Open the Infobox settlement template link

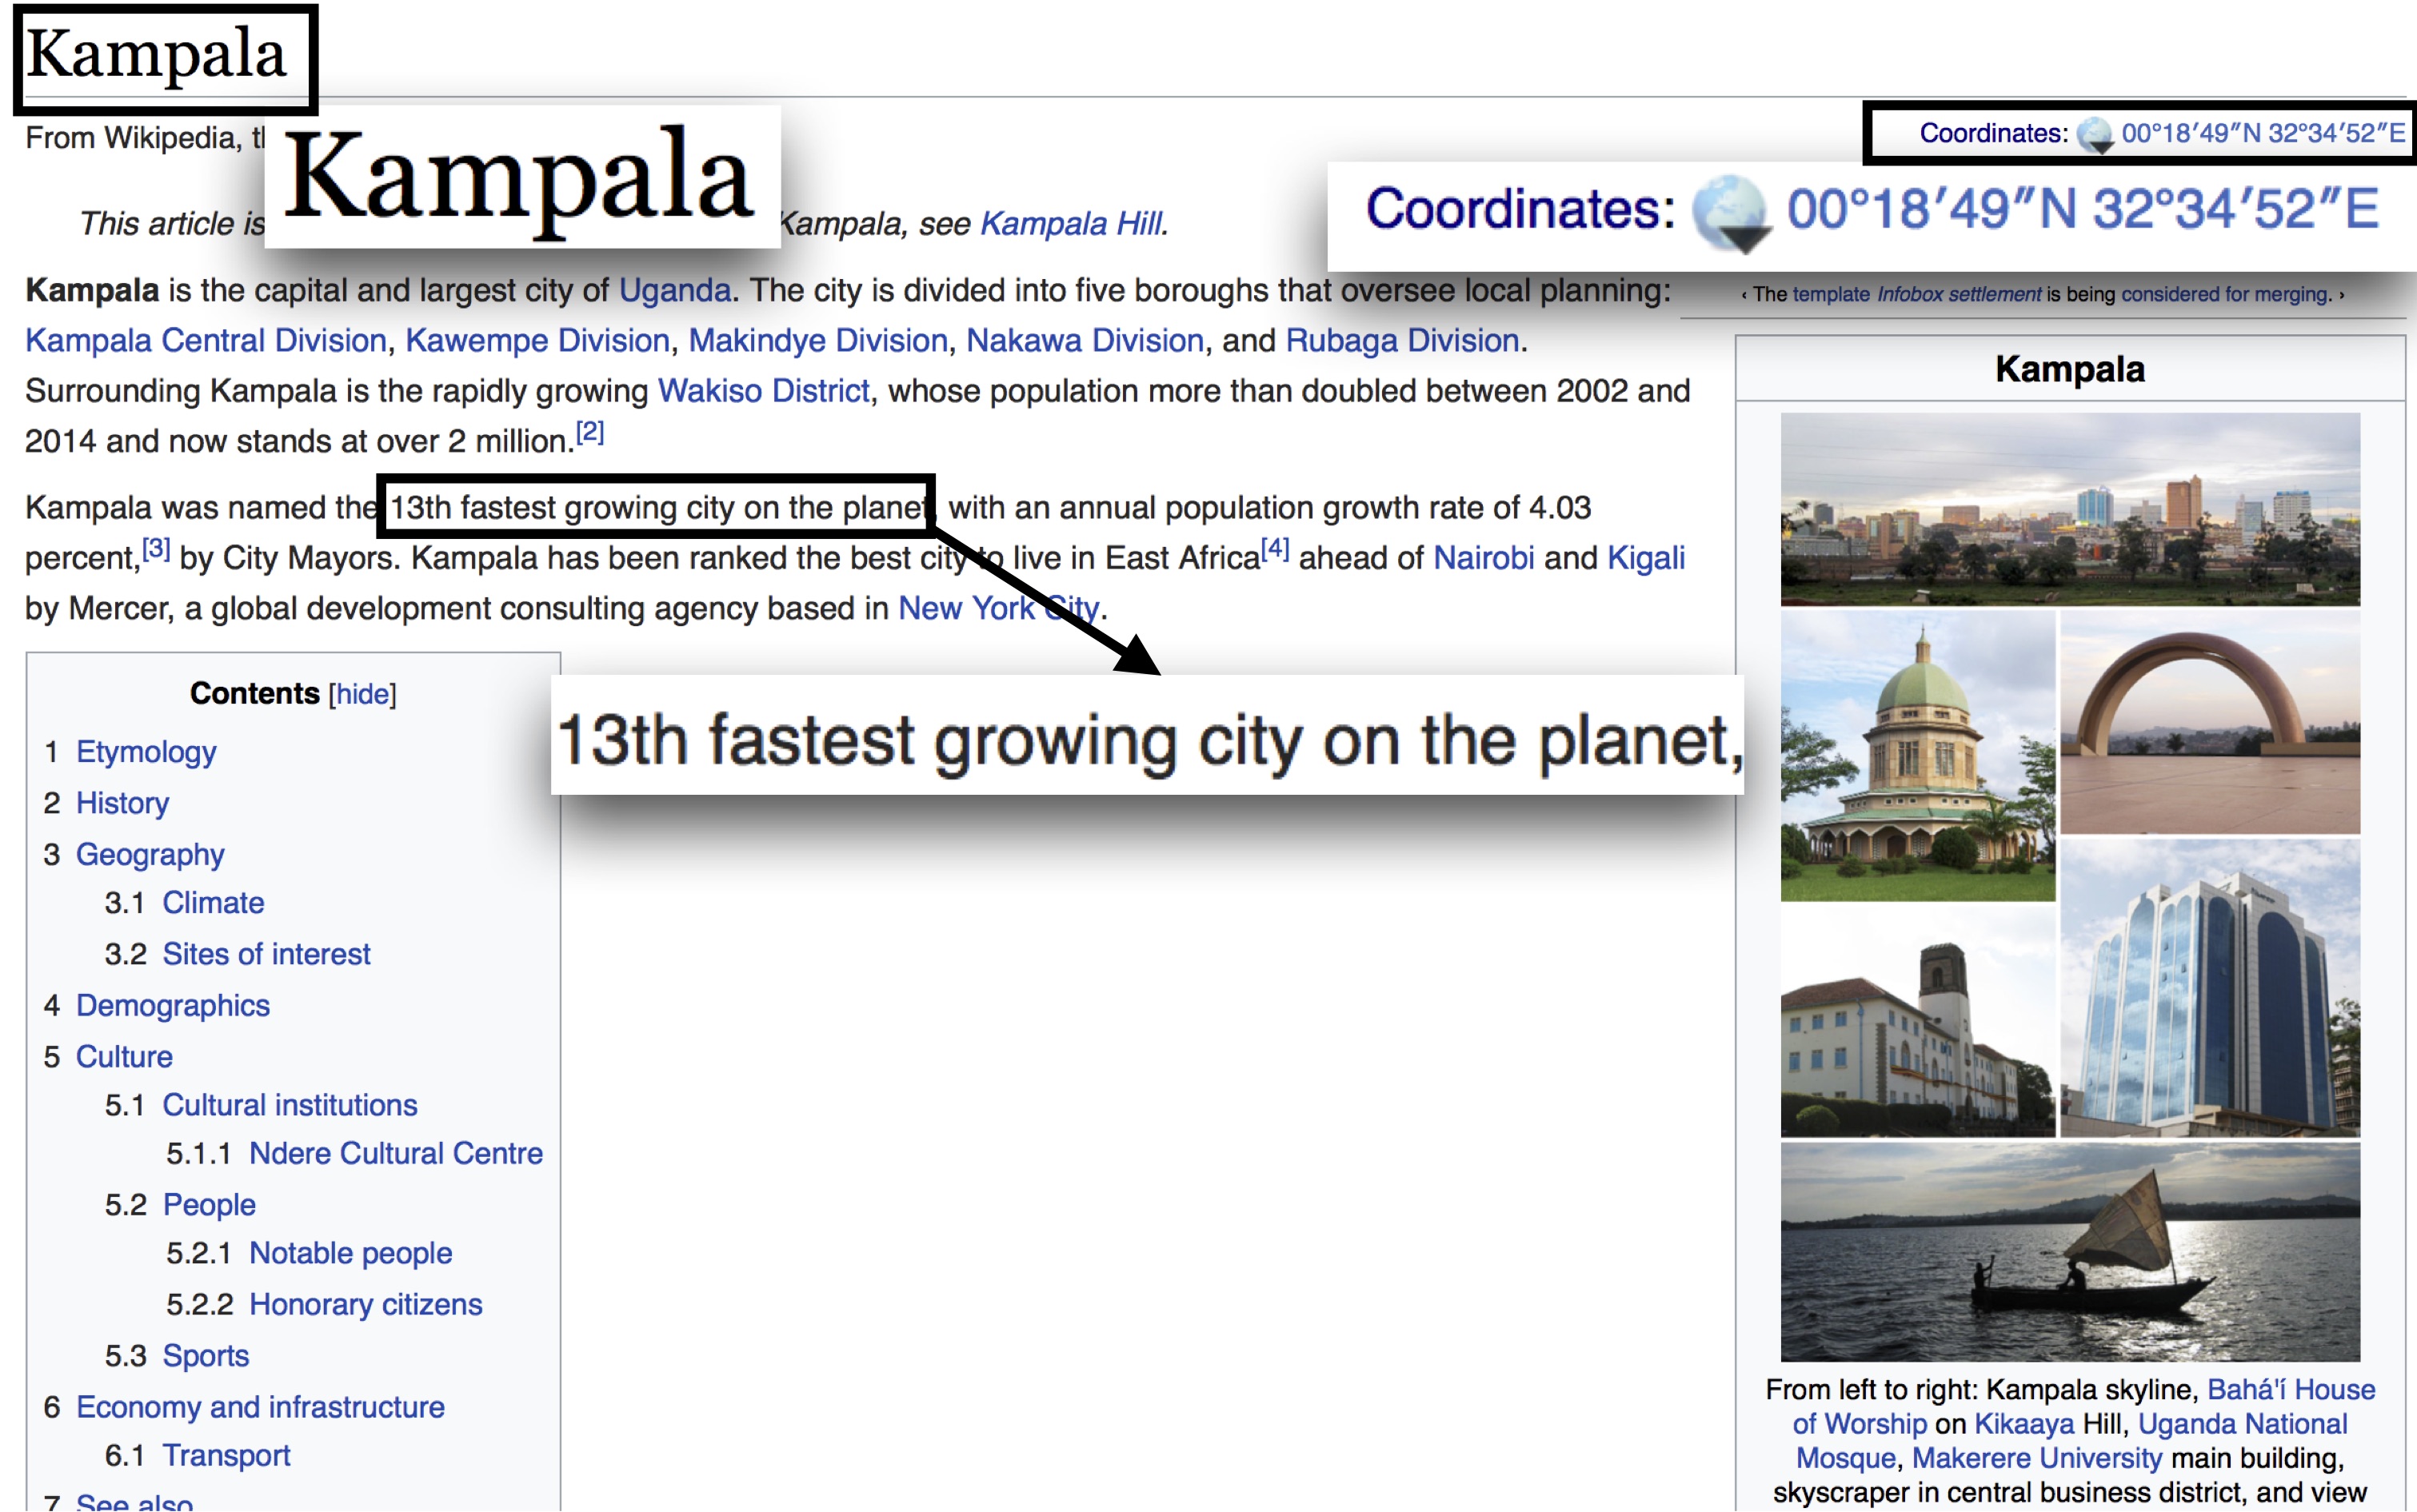pos(1958,294)
